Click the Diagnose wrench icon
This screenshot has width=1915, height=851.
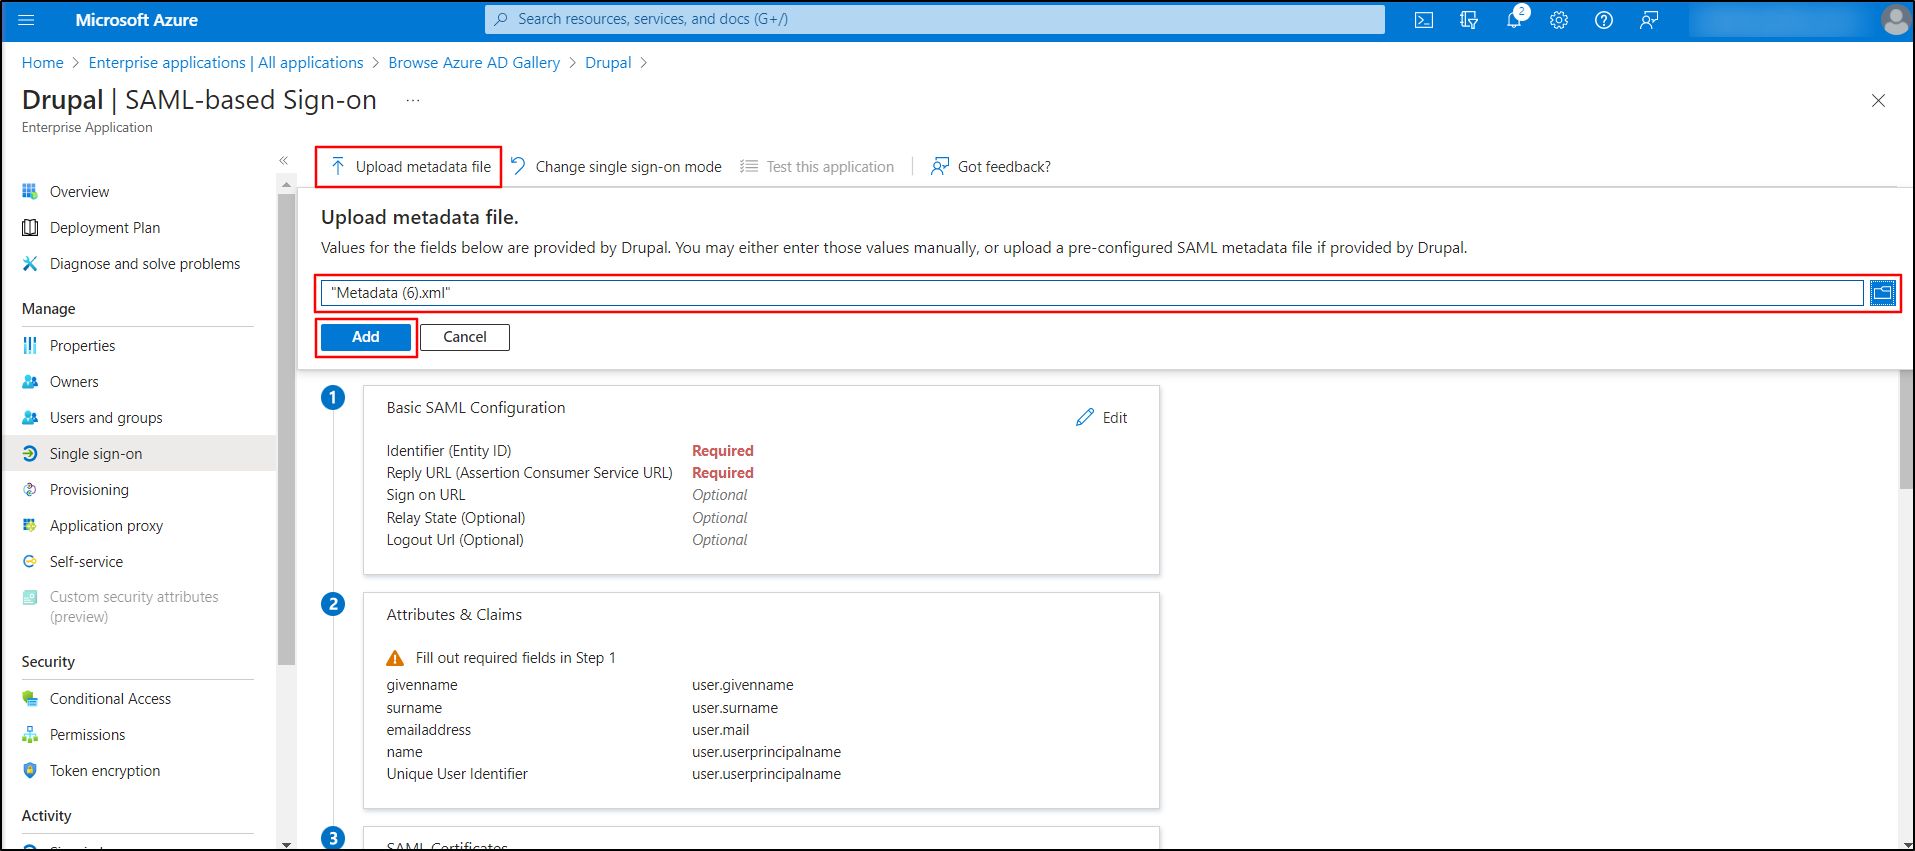30,264
